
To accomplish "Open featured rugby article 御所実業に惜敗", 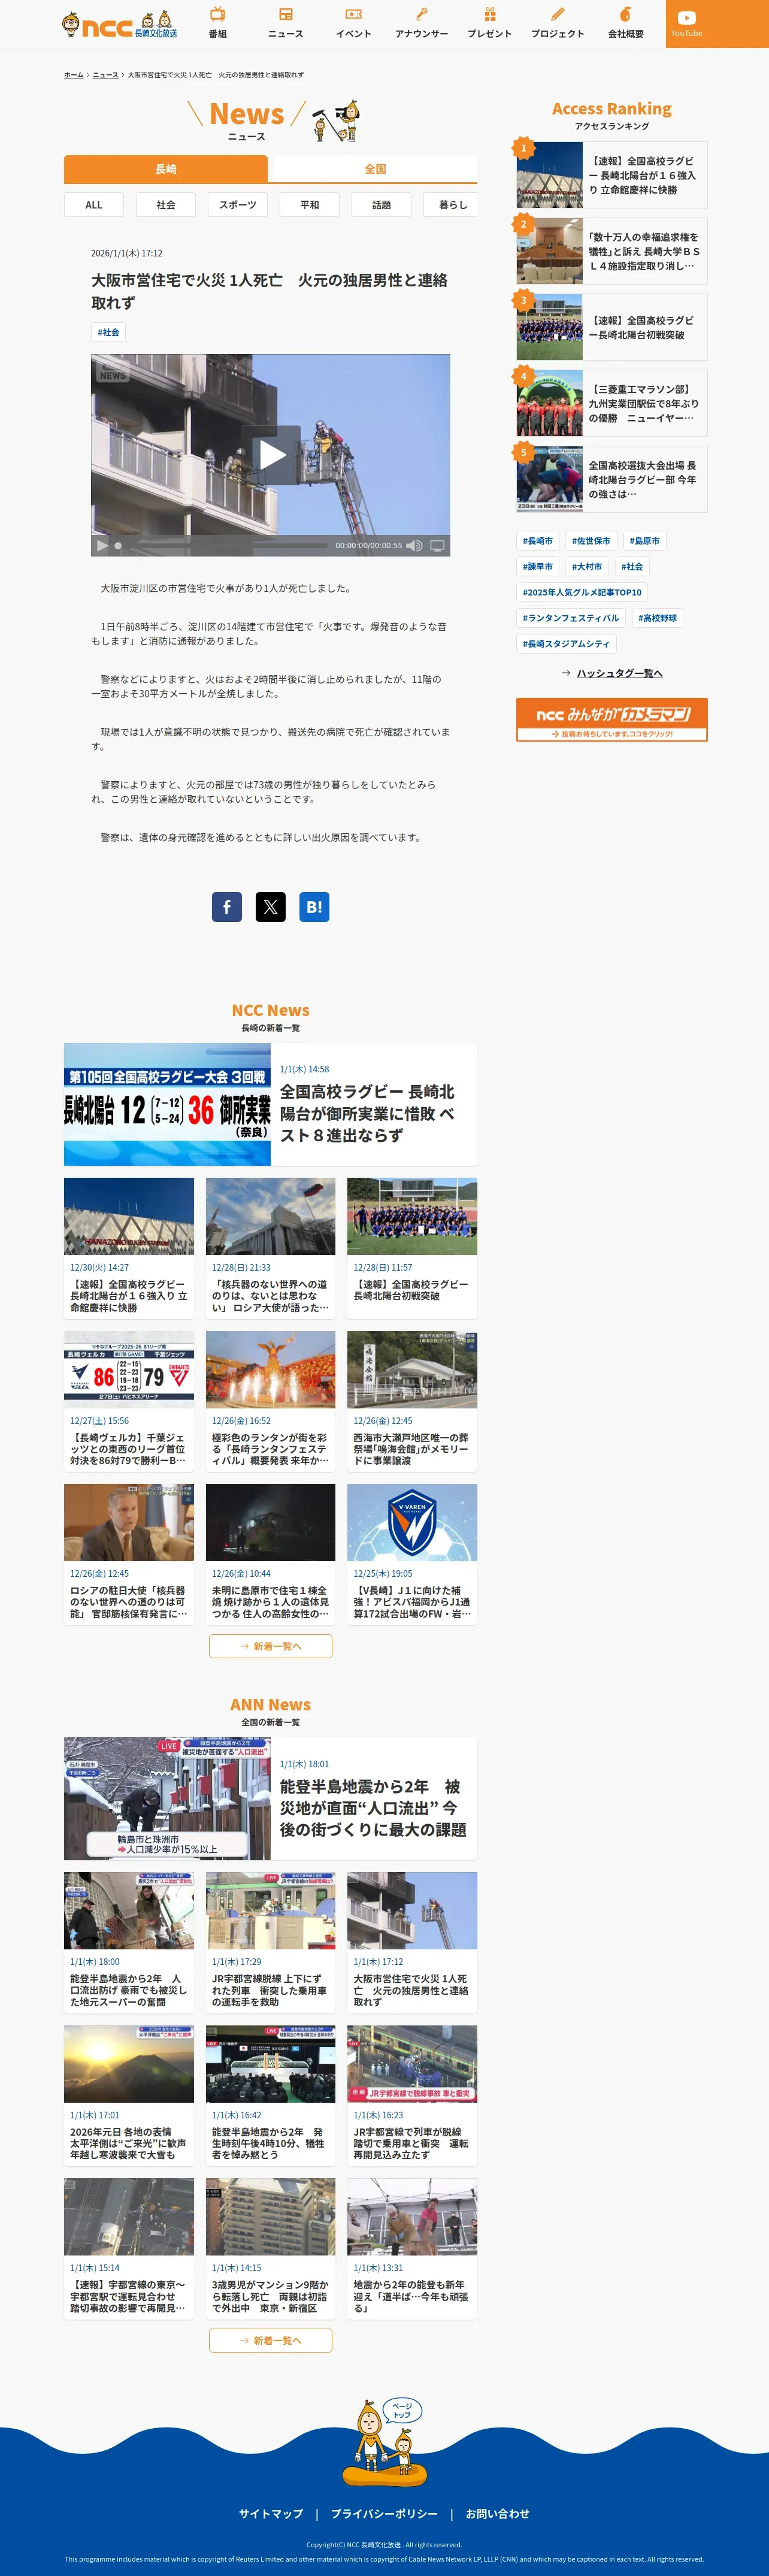I will tap(270, 1105).
